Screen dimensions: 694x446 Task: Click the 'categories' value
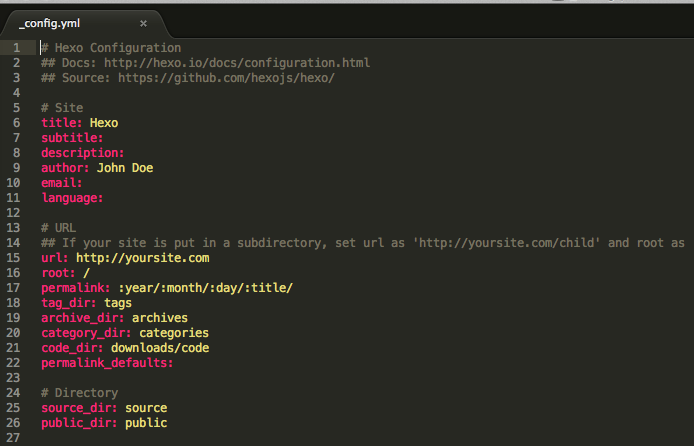174,333
